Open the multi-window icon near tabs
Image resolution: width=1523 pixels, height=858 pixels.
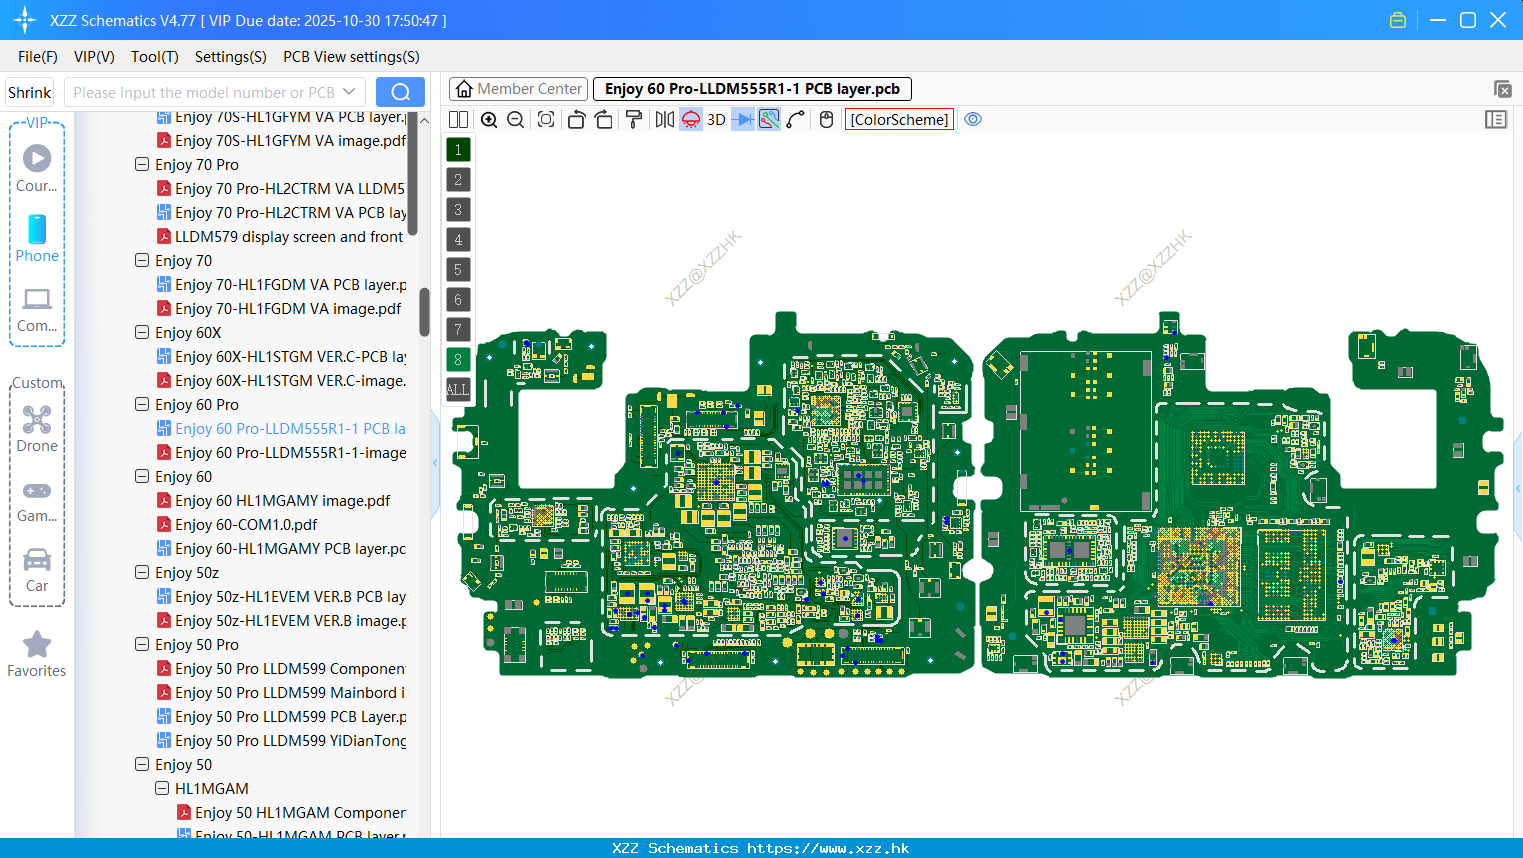pyautogui.click(x=1502, y=89)
